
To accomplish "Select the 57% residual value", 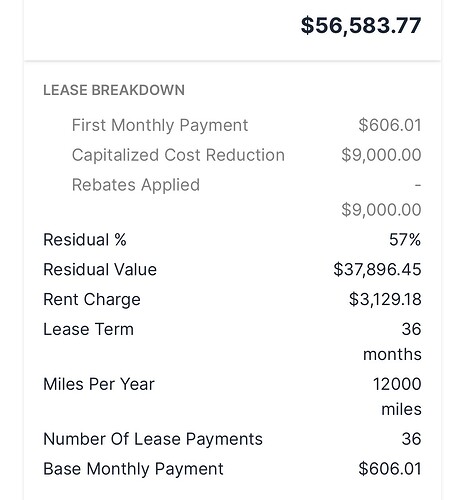I will (x=405, y=240).
